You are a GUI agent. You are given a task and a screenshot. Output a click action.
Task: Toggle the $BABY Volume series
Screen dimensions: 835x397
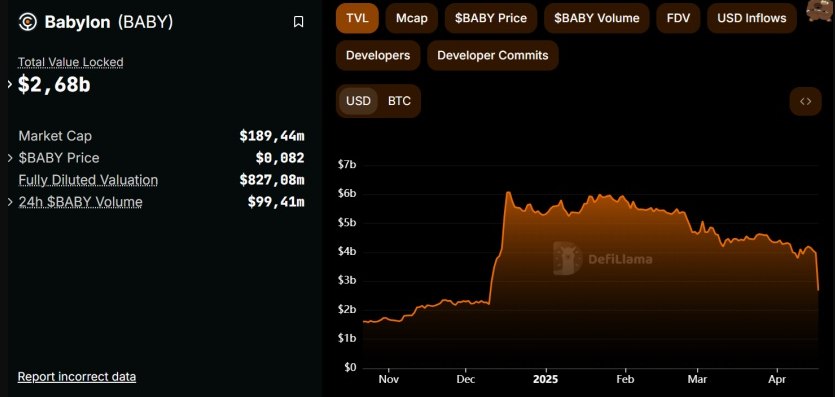pyautogui.click(x=596, y=18)
